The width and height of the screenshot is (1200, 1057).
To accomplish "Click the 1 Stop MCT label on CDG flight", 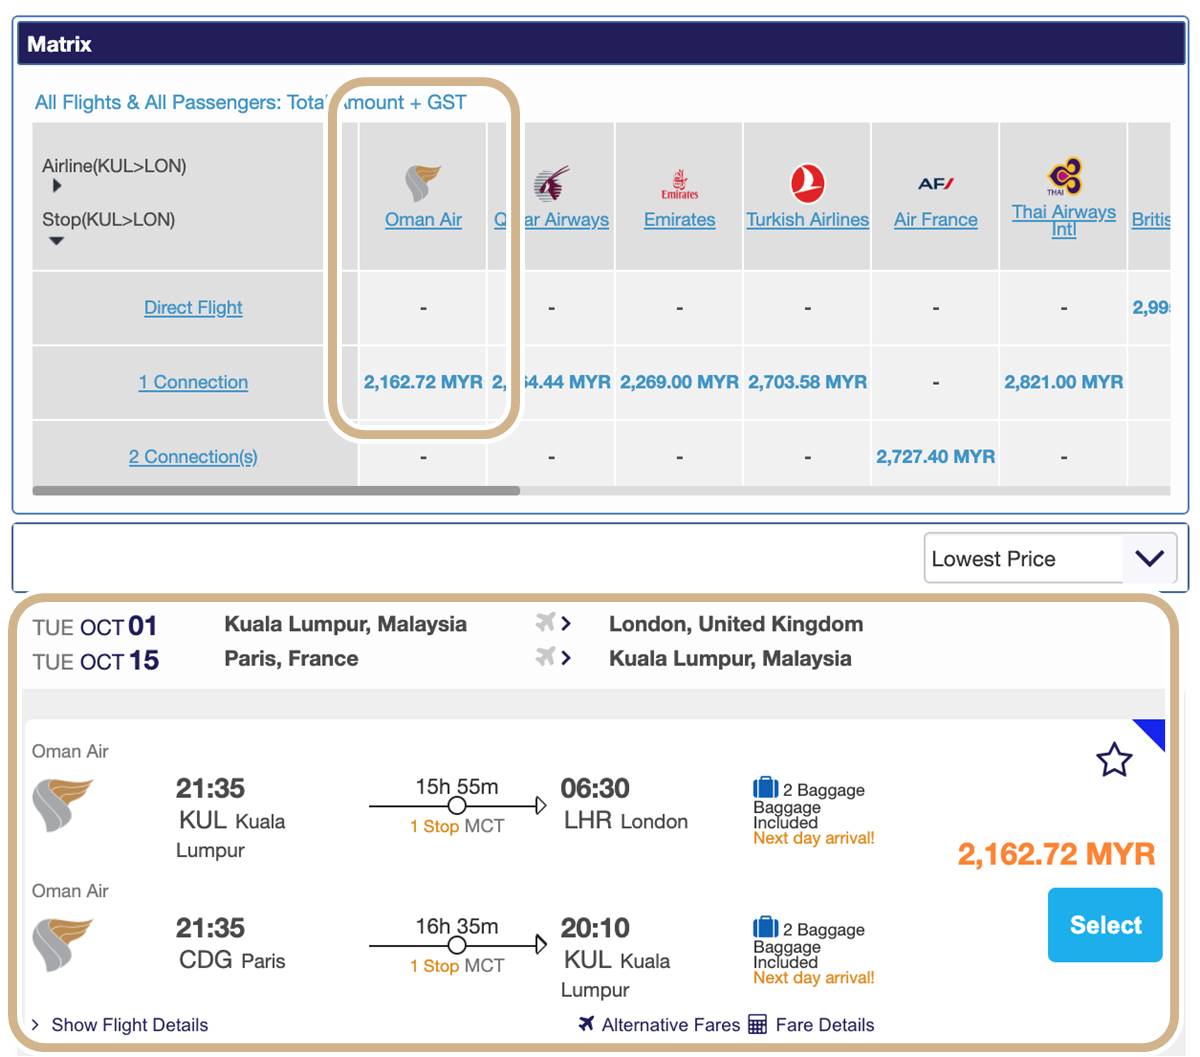I will 457,966.
